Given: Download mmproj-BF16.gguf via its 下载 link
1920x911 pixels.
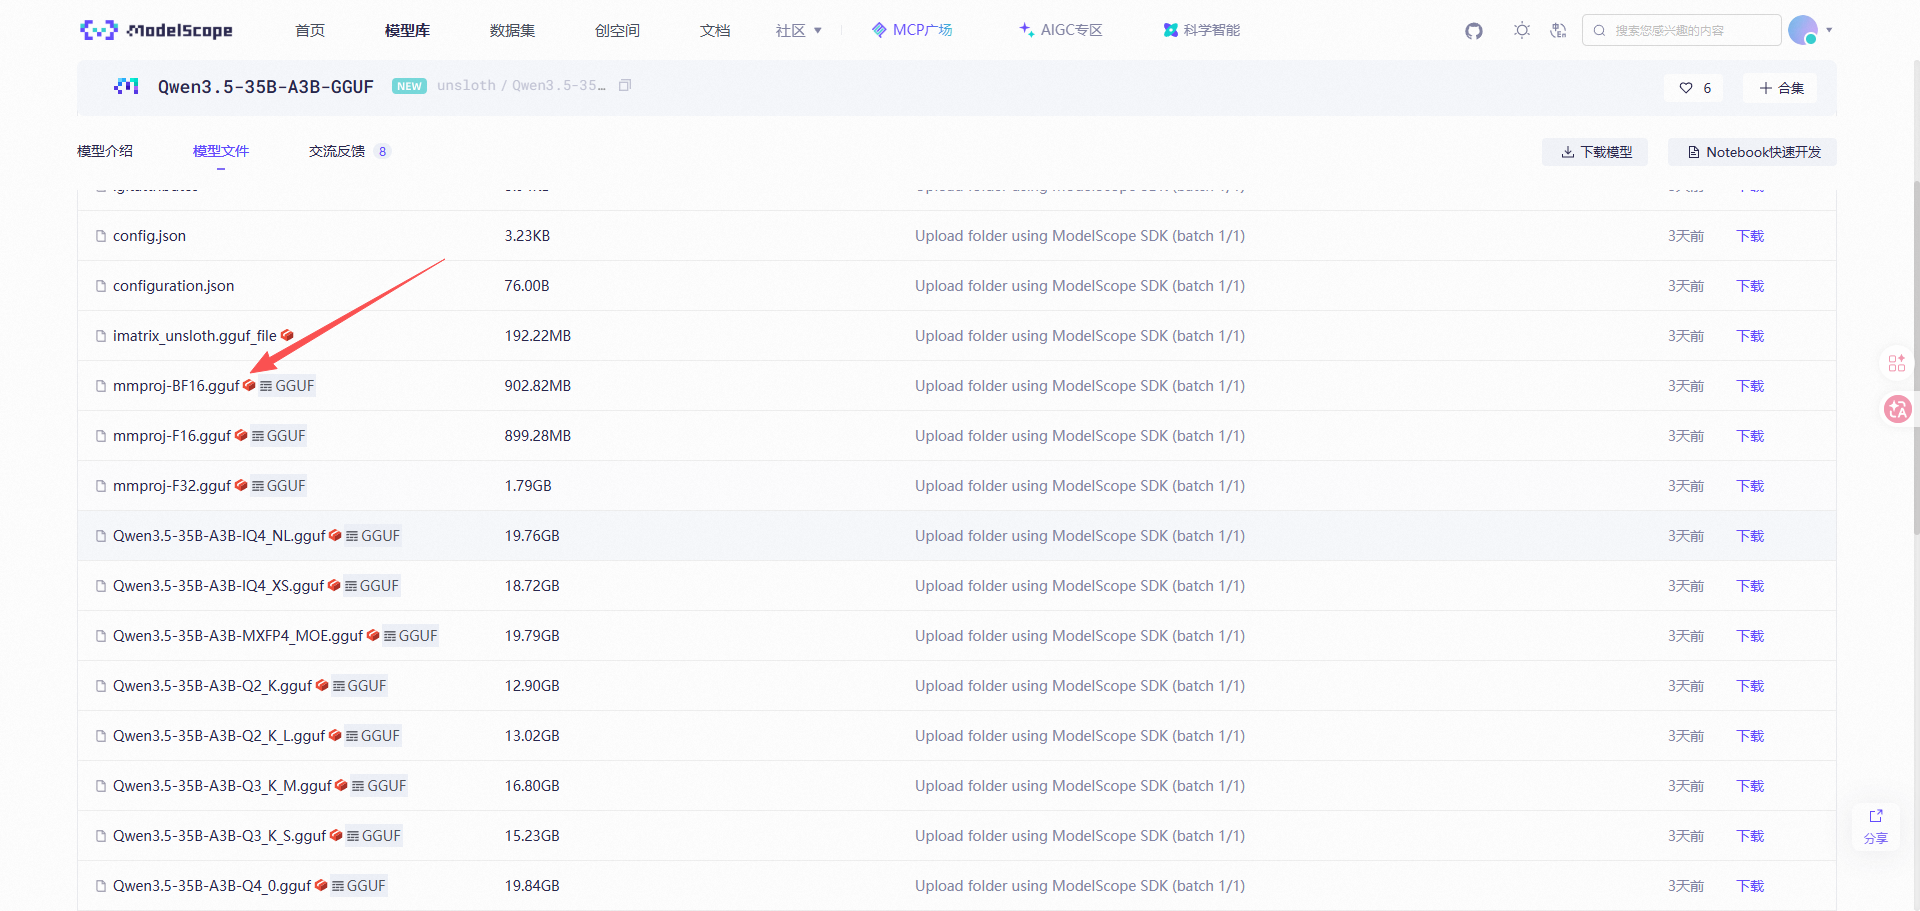Looking at the screenshot, I should (x=1750, y=386).
